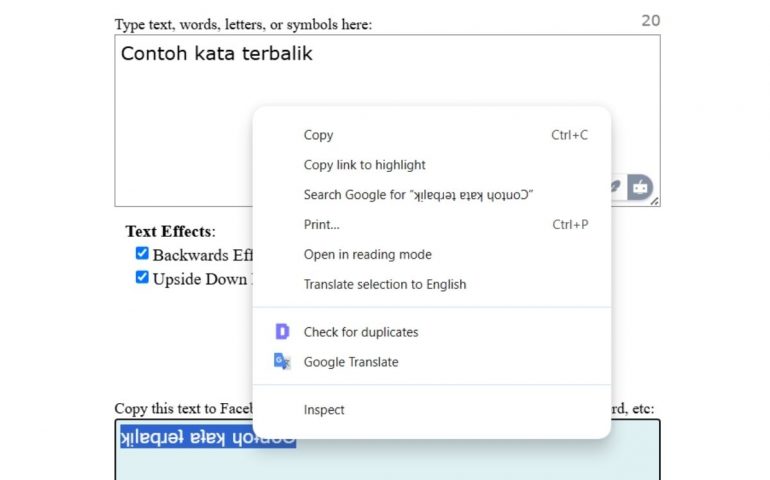Viewport: 770px width, 480px height.
Task: Select Translate selection to English
Action: tap(384, 285)
